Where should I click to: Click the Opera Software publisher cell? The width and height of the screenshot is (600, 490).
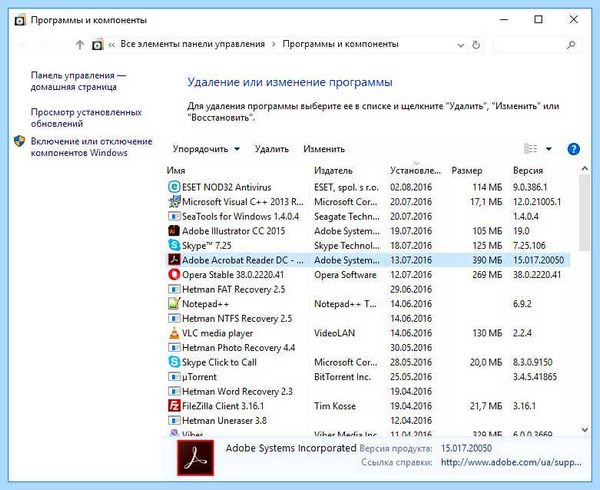click(x=345, y=275)
